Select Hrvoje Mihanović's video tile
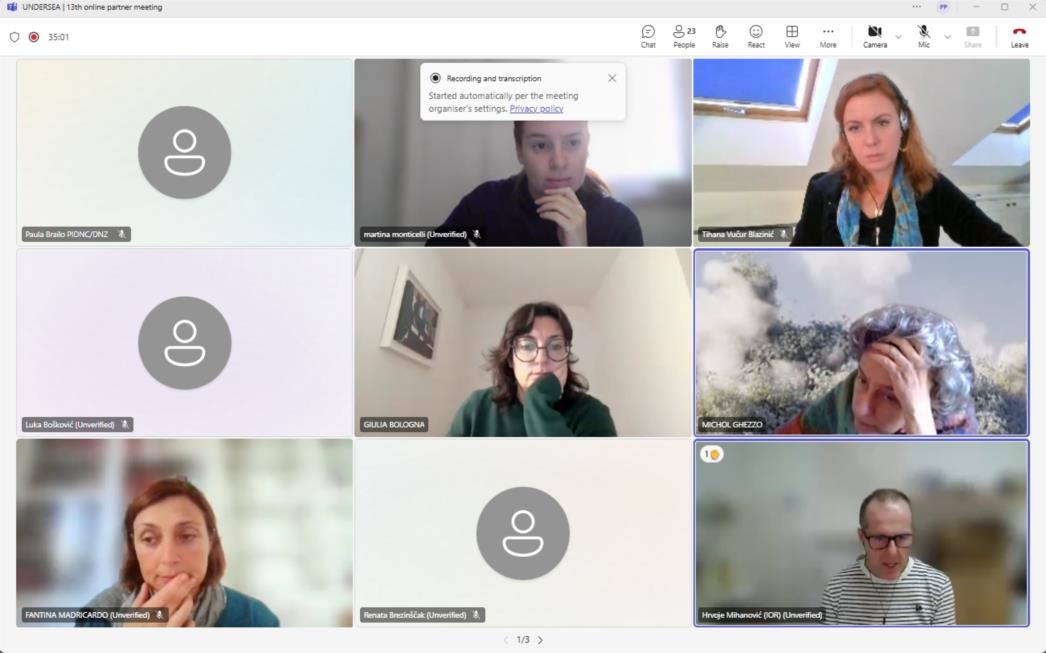Viewport: 1046px width, 653px height. (861, 532)
